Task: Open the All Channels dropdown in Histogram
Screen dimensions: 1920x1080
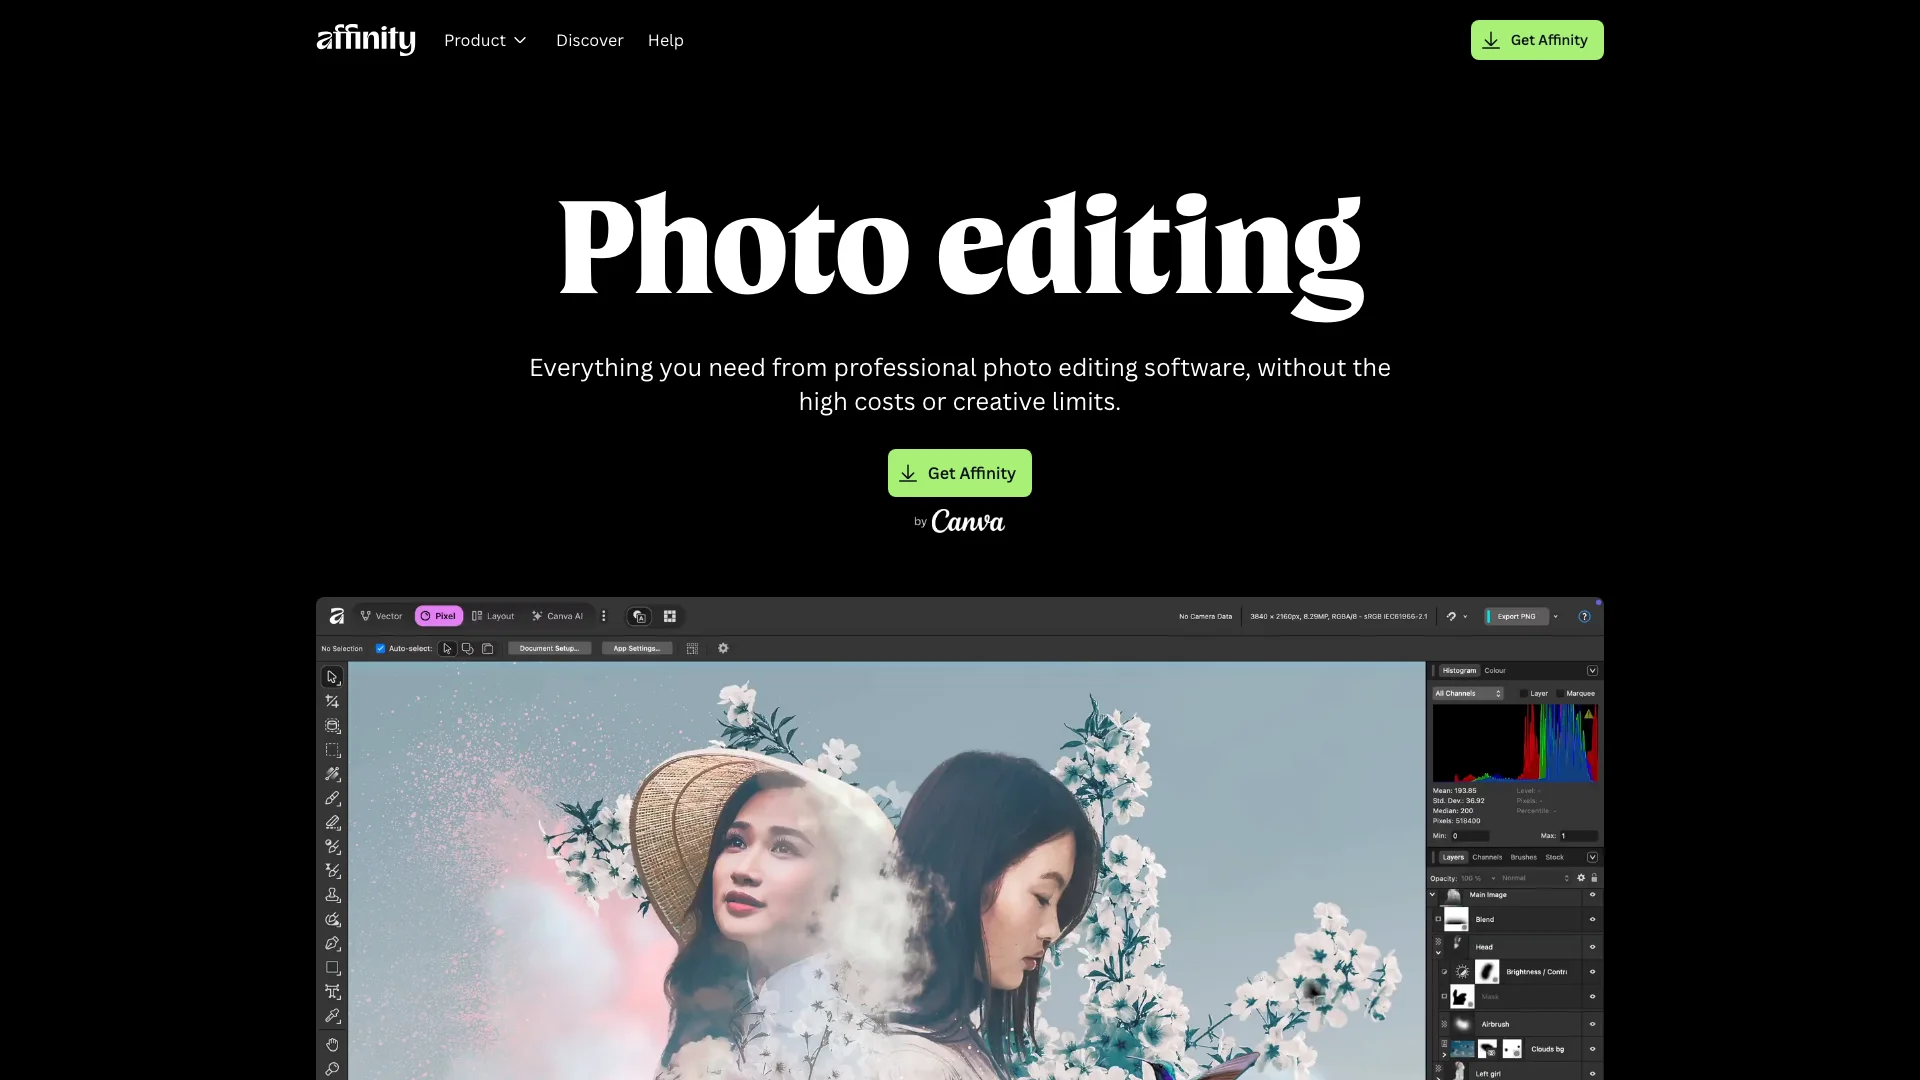Action: pyautogui.click(x=1468, y=693)
